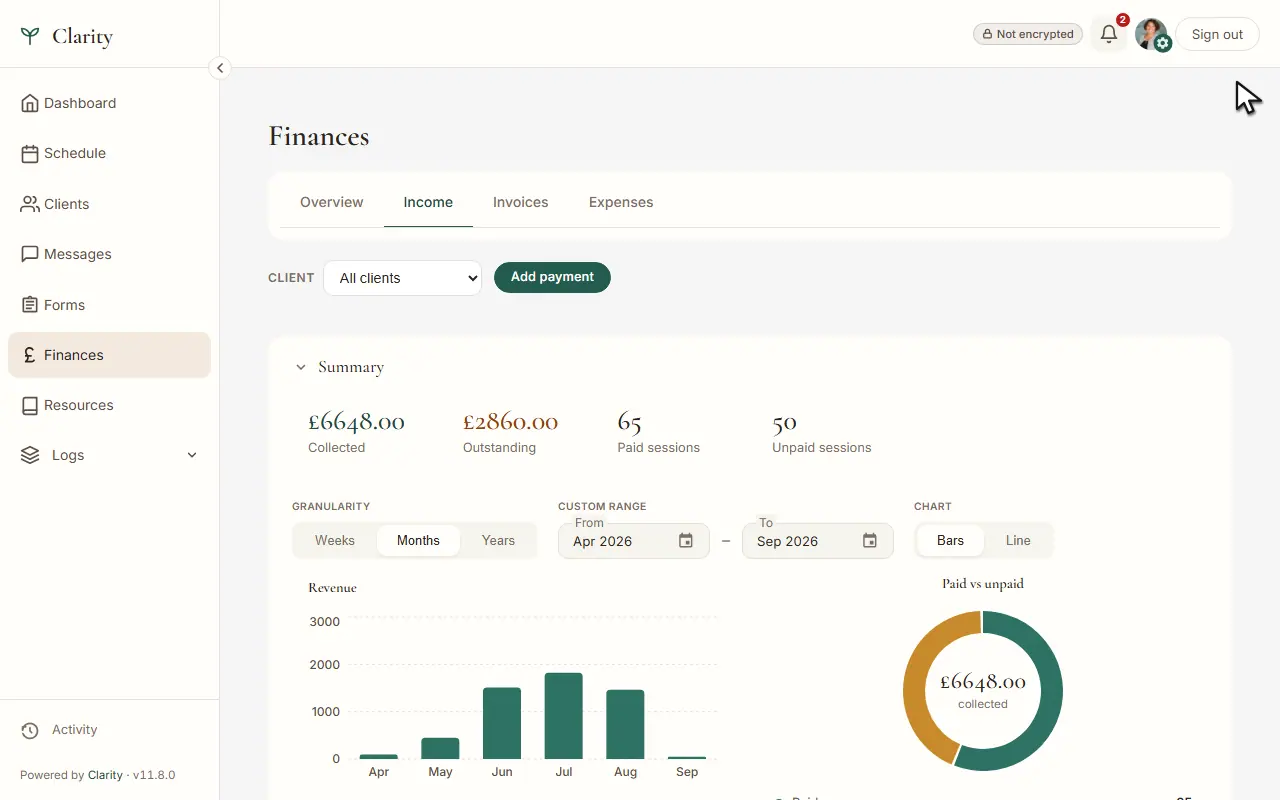Open the notifications bell

tap(1109, 34)
